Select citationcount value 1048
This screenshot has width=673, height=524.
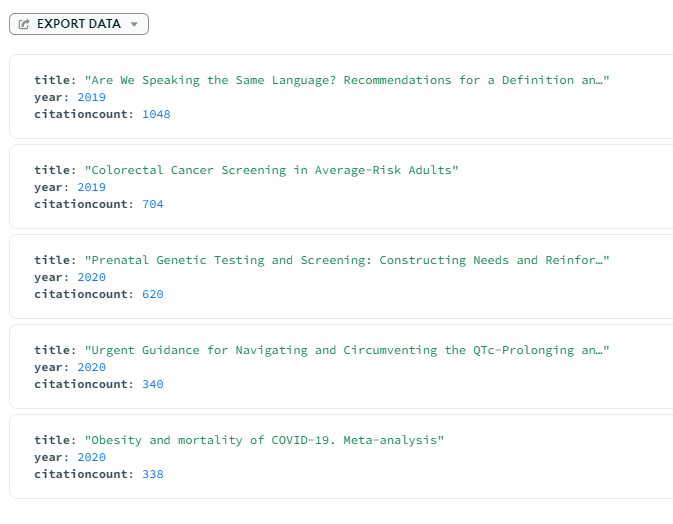click(156, 114)
